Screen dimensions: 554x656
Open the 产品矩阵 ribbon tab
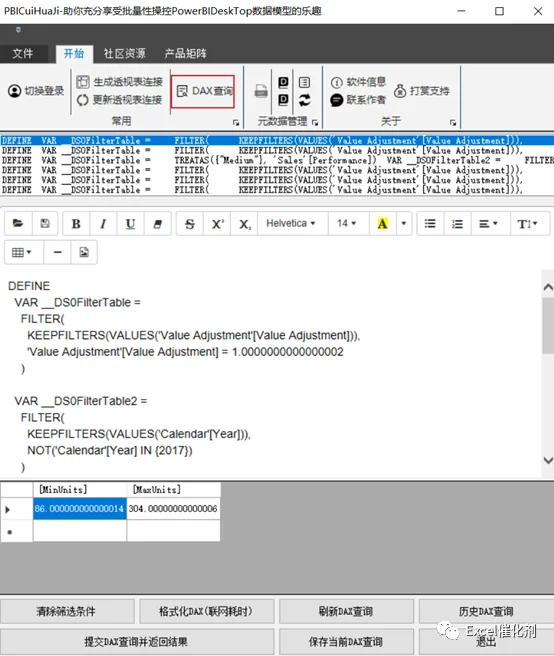pos(185,54)
